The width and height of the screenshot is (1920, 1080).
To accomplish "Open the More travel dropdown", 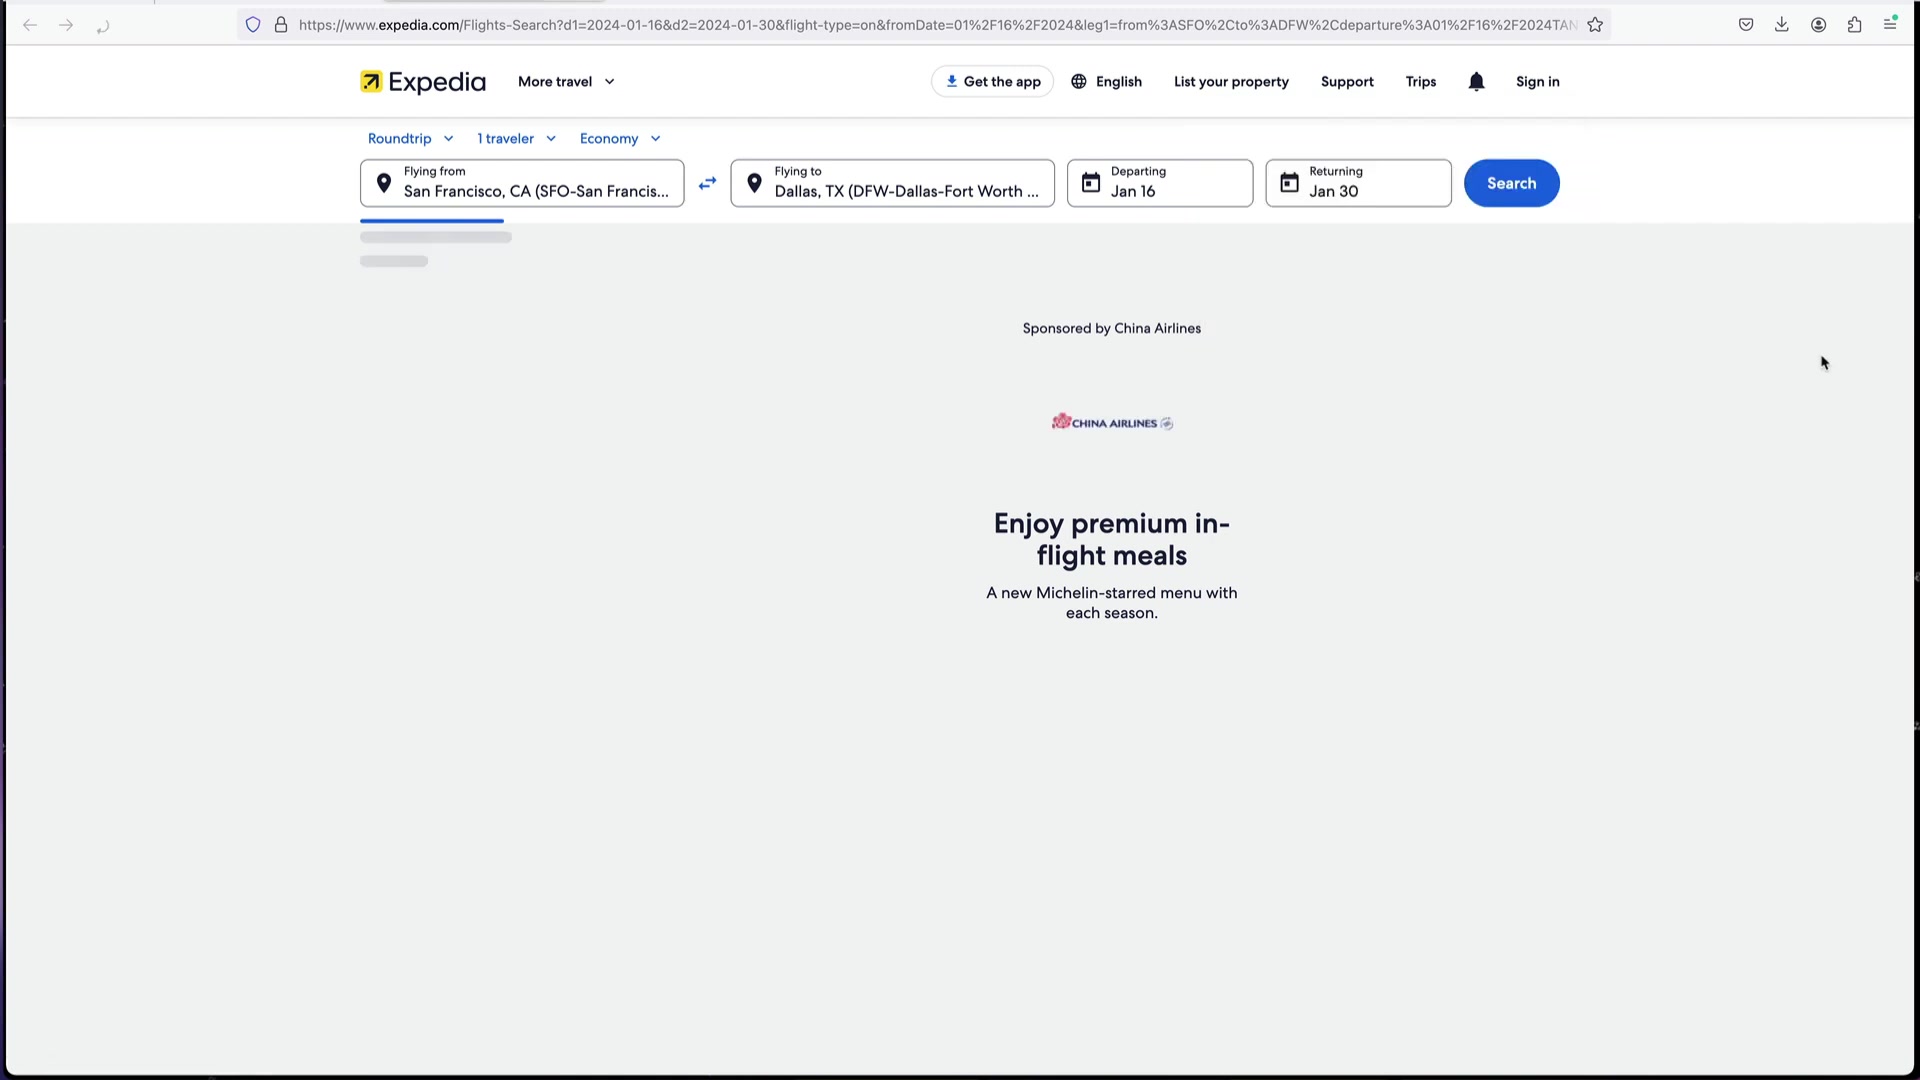I will 566,82.
